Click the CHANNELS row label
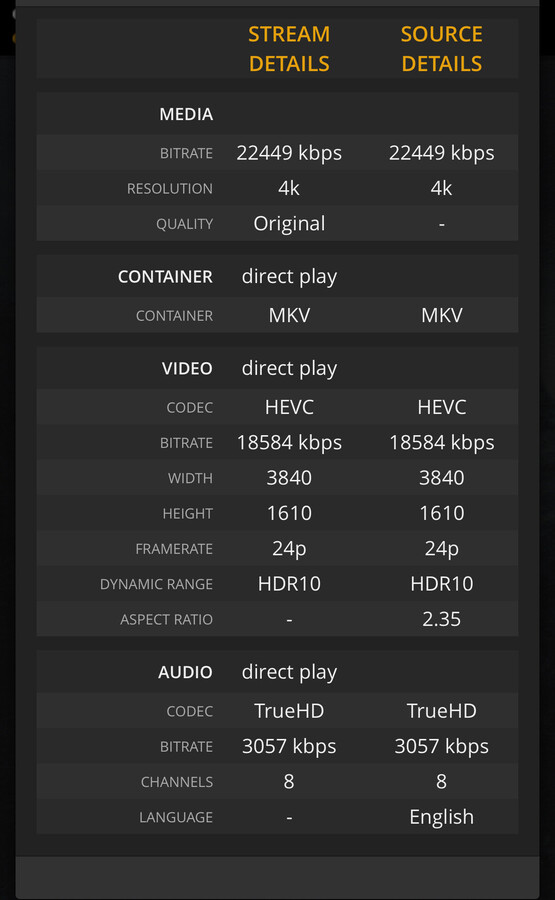The width and height of the screenshot is (555, 900). (x=177, y=782)
